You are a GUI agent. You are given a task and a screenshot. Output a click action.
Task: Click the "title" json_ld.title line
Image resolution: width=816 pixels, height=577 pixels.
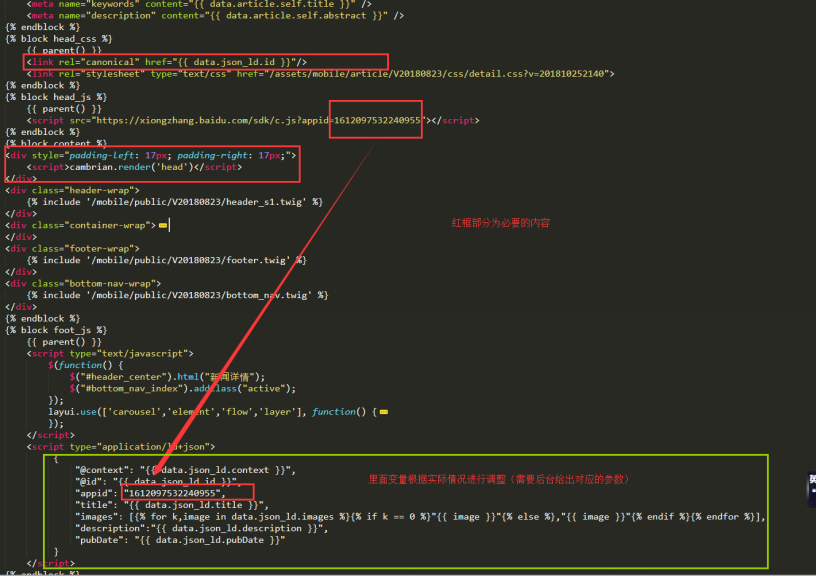[172, 505]
